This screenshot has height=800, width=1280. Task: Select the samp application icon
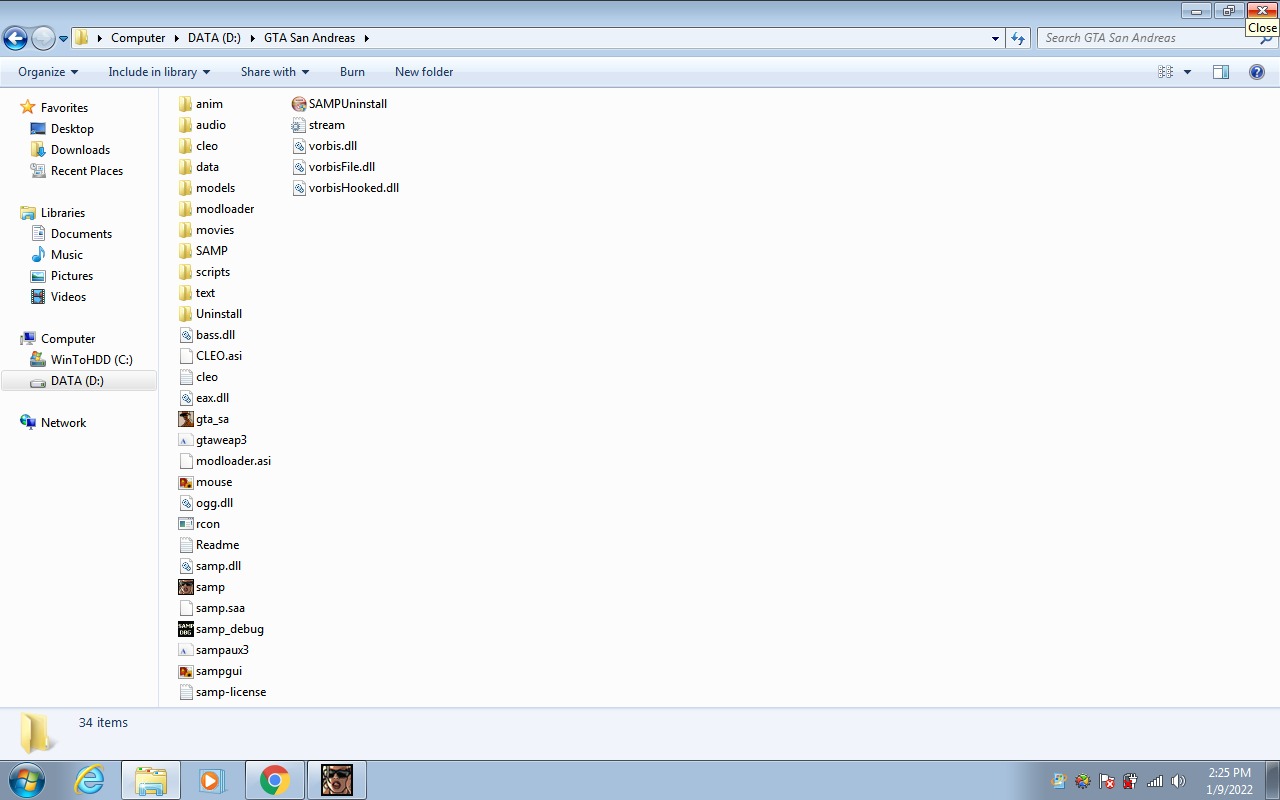tap(185, 587)
